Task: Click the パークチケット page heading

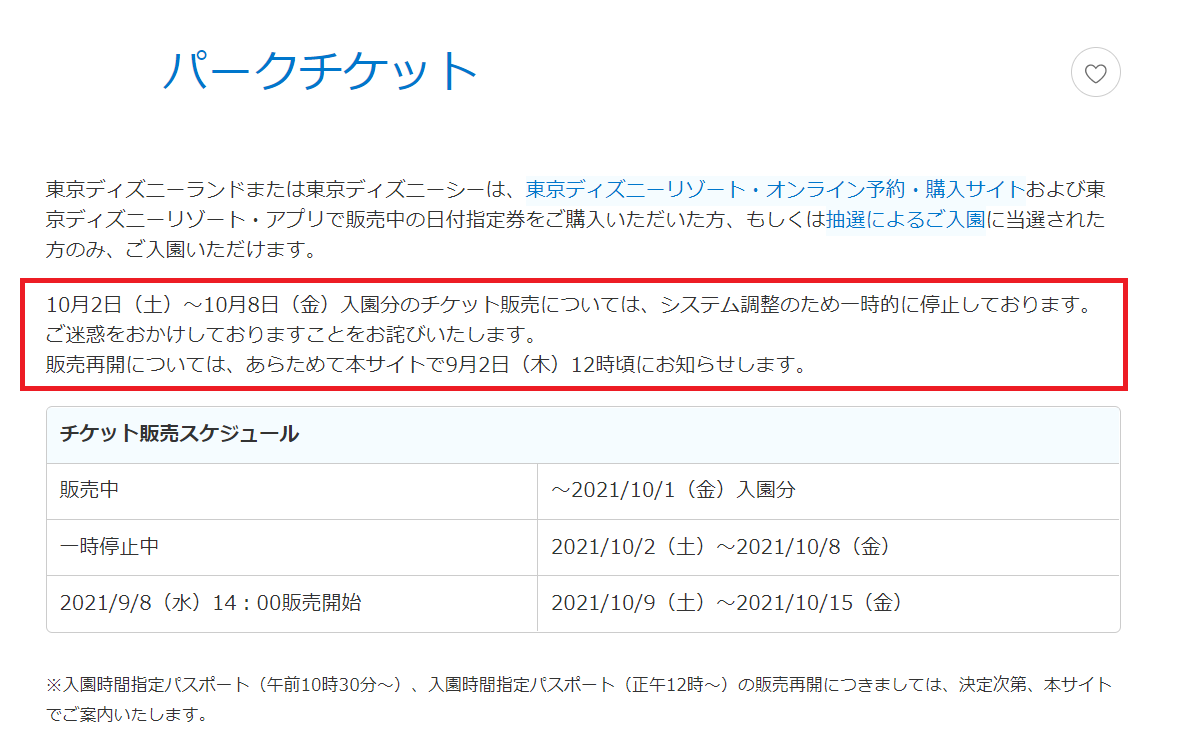Action: tap(320, 70)
